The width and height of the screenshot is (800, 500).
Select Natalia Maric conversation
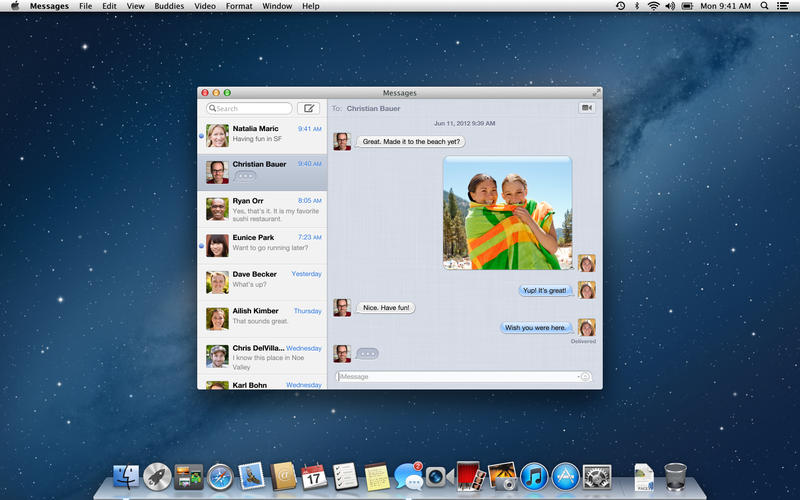[x=262, y=136]
